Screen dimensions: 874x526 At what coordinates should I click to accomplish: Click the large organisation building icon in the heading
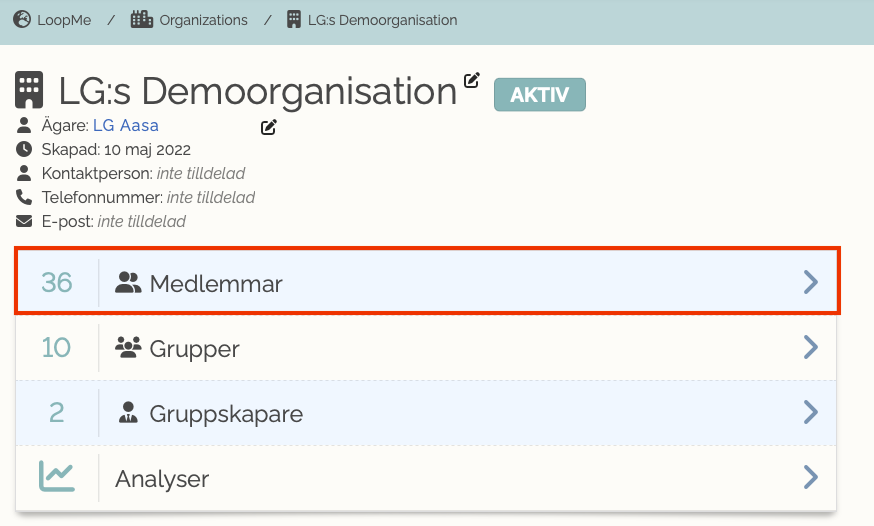(x=29, y=90)
